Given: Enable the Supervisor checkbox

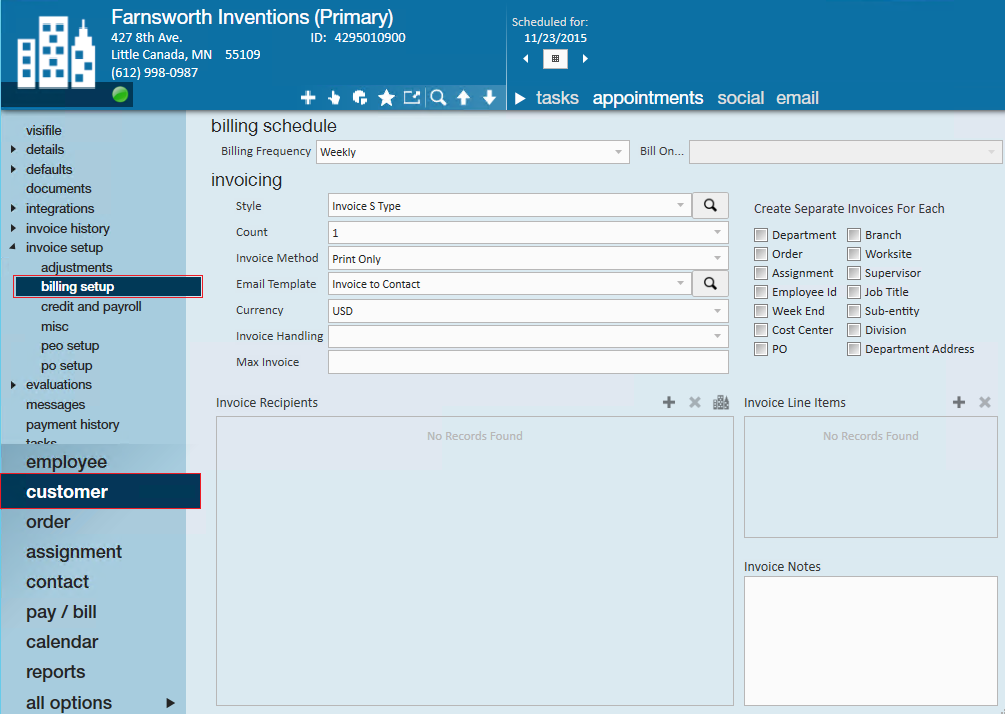Looking at the screenshot, I should 854,273.
